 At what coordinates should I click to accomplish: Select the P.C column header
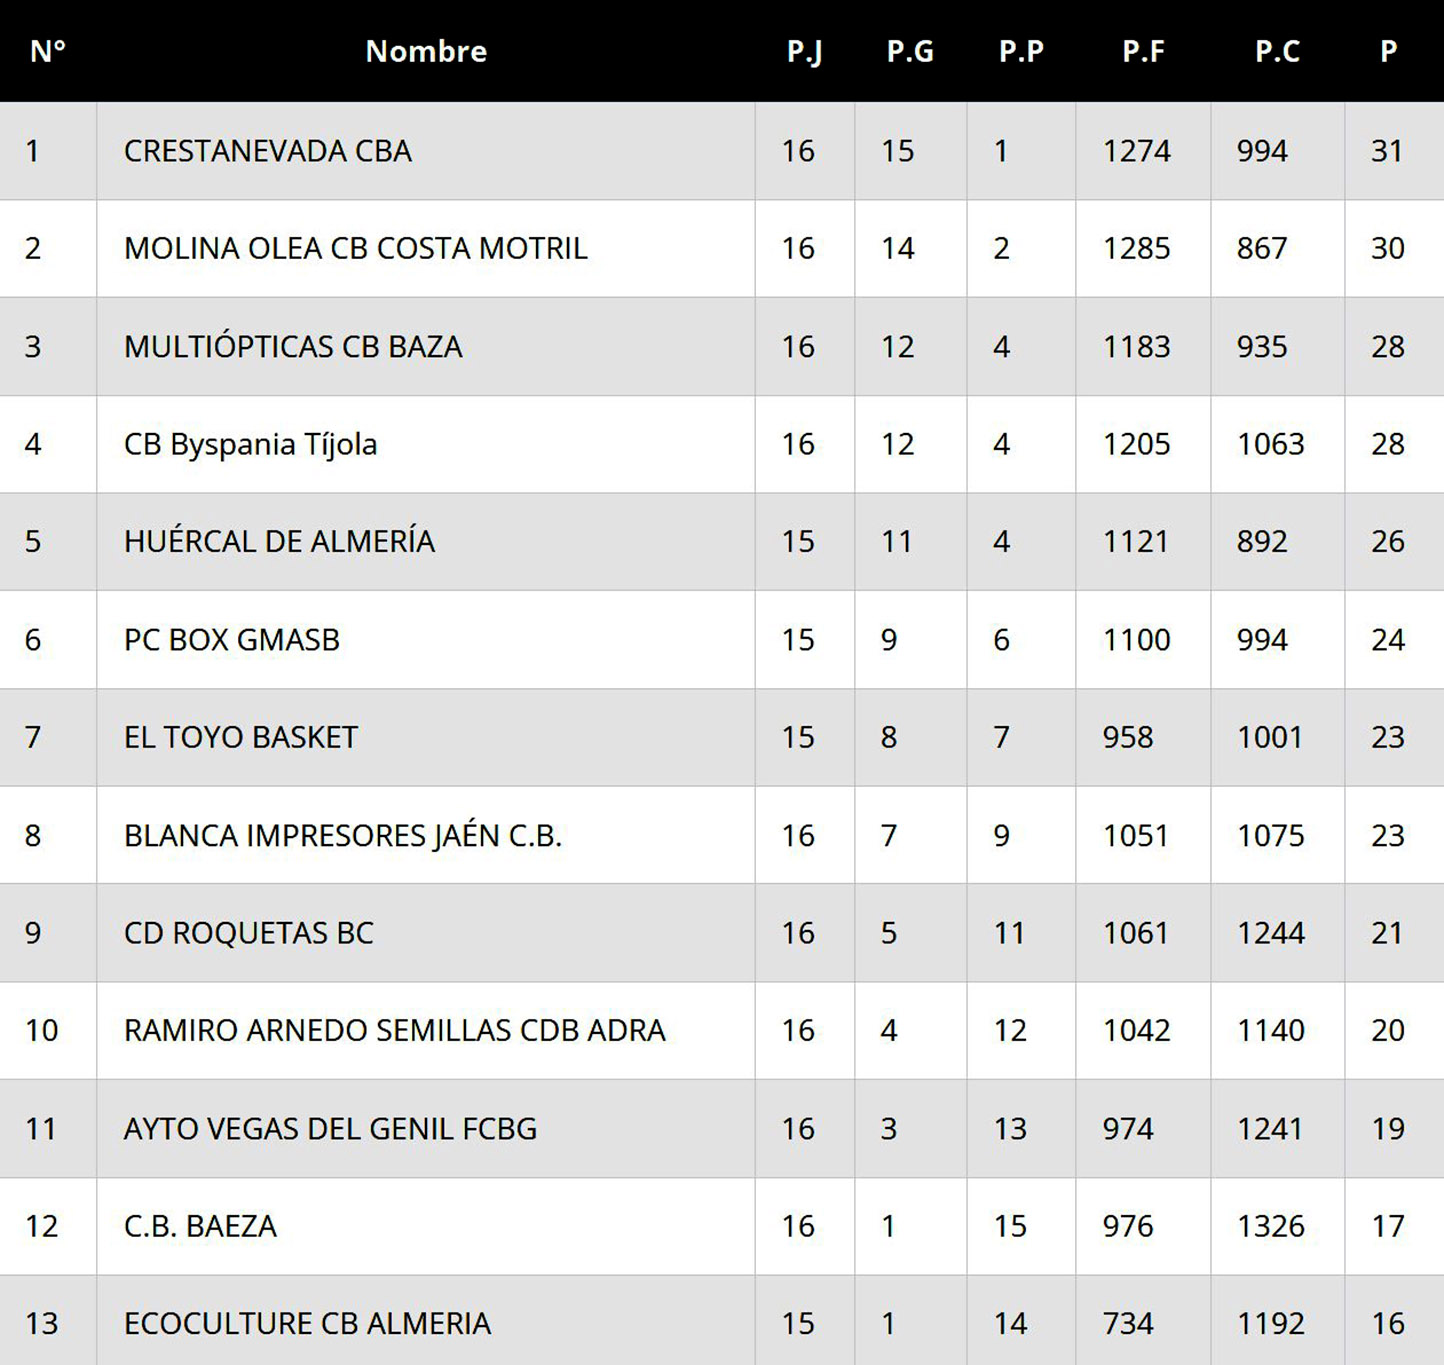point(1277,51)
